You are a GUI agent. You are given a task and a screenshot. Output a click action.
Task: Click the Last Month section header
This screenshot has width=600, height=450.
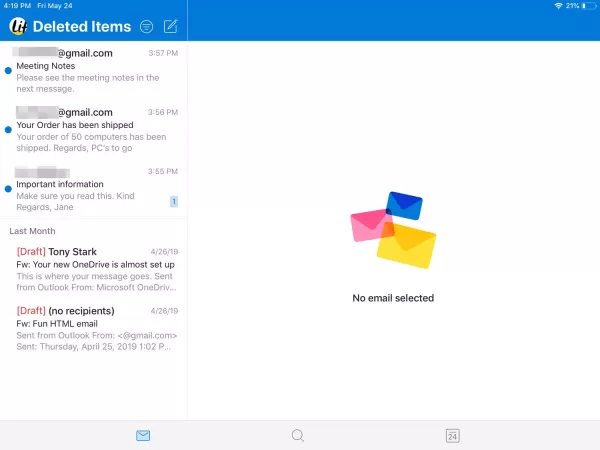[33, 231]
